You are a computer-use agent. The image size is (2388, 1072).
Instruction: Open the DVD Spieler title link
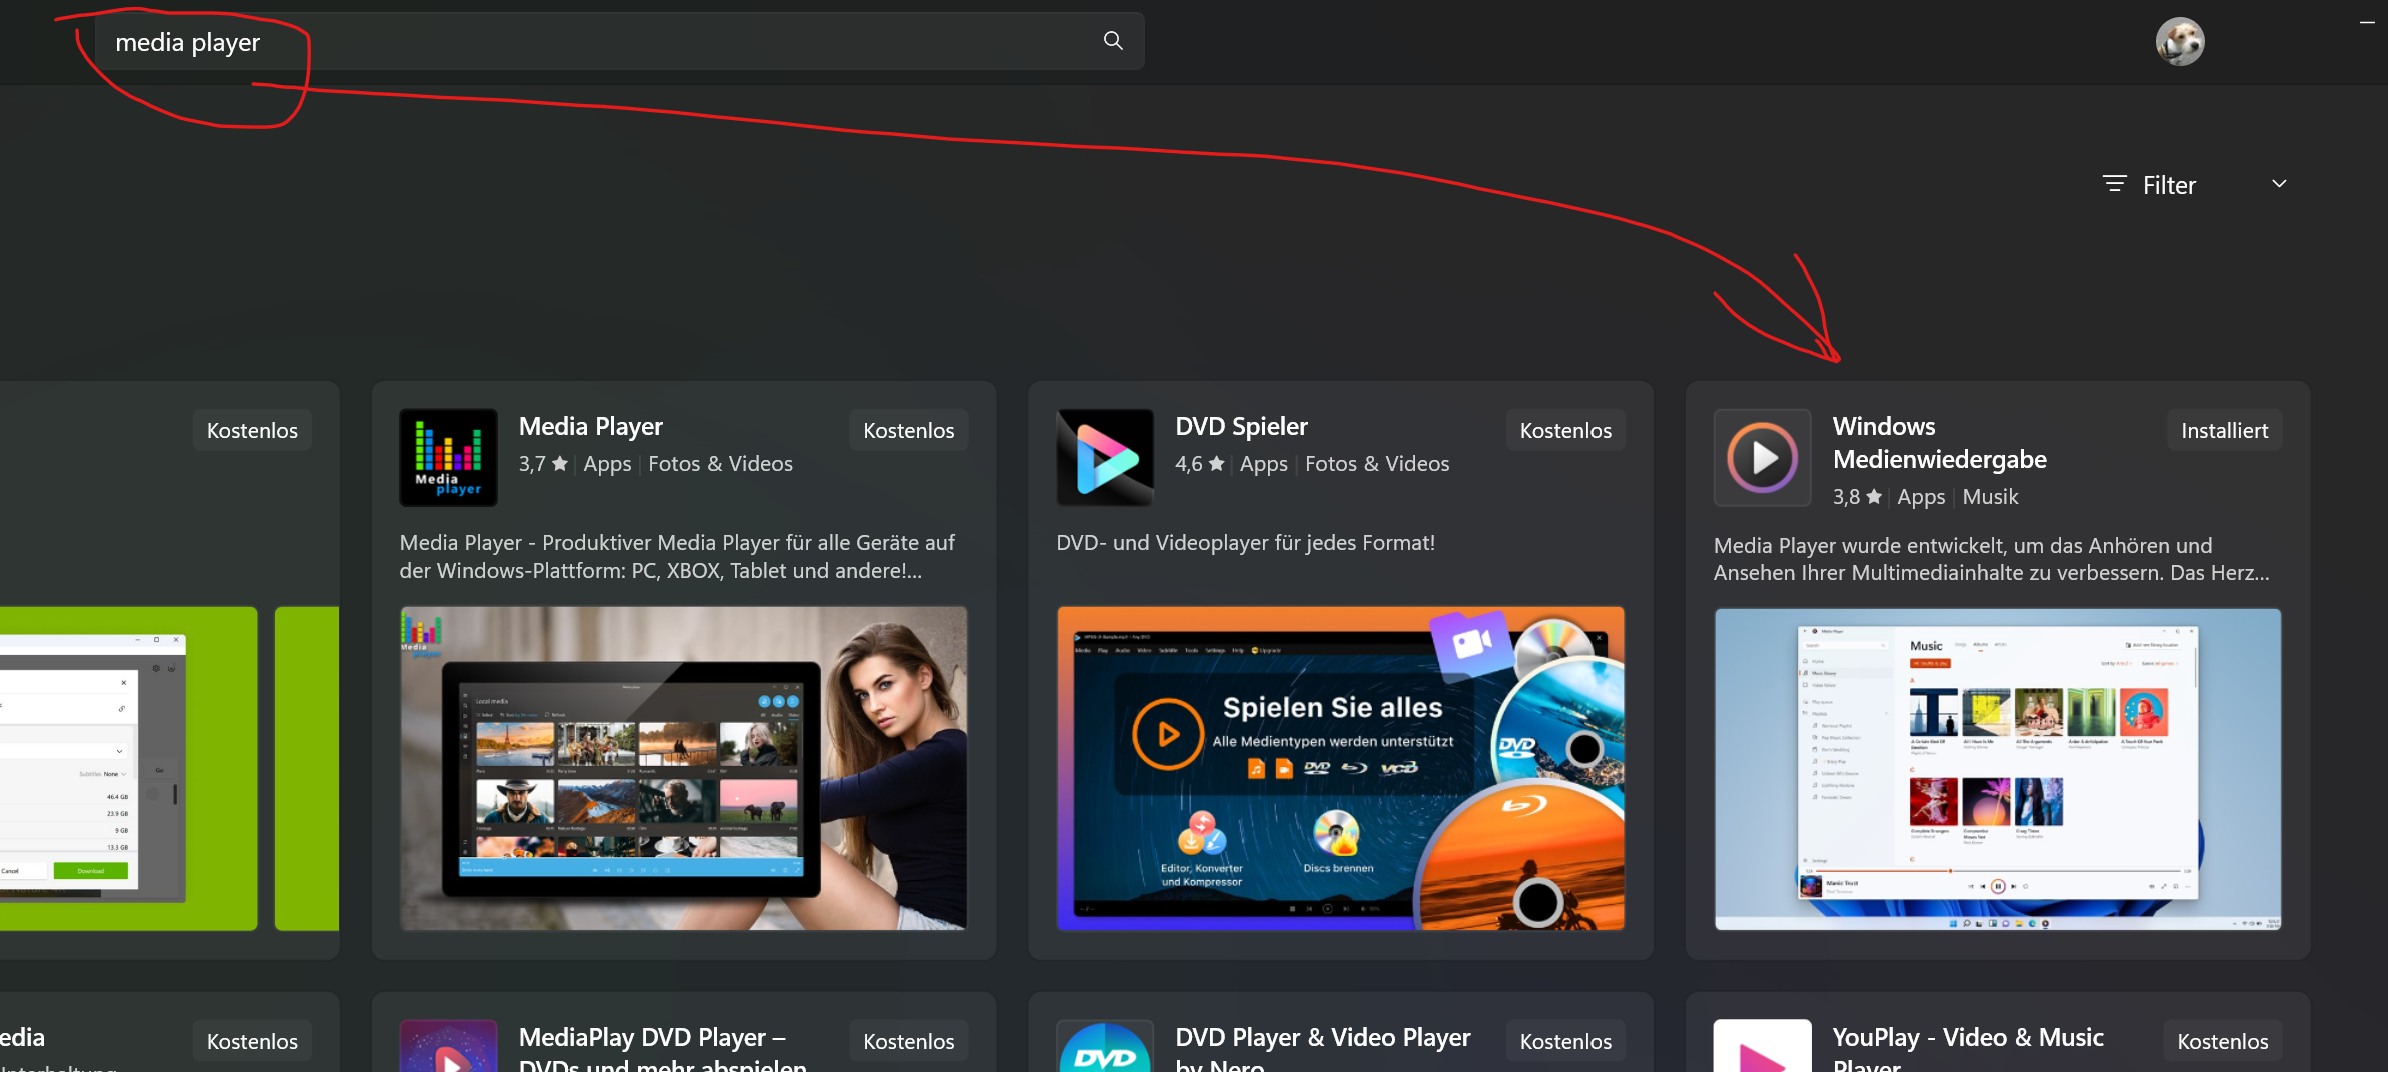click(x=1241, y=426)
